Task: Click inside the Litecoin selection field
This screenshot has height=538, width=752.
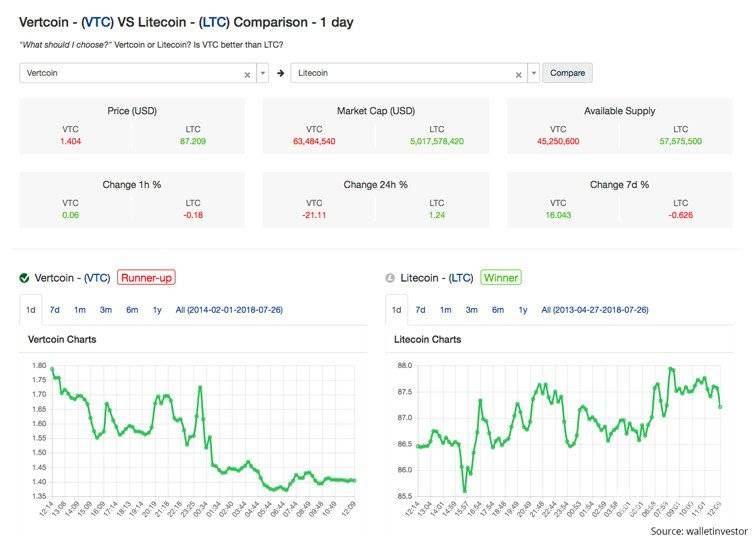Action: (409, 73)
